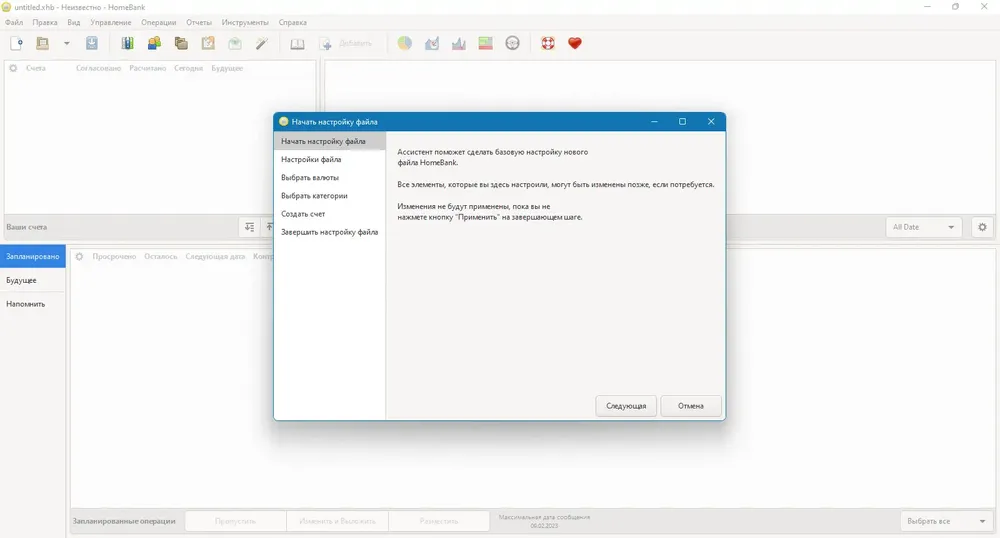
Task: Click the Отмена button in the wizard
Action: pos(691,406)
